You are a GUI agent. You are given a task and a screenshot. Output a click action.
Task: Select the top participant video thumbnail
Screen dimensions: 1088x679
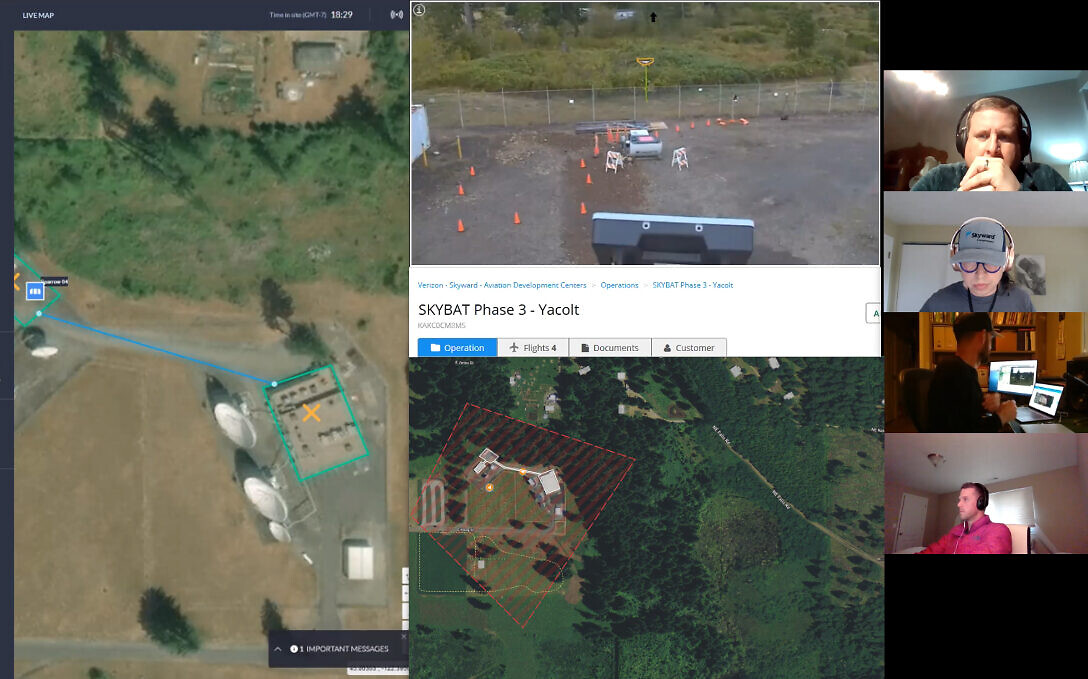[x=985, y=130]
